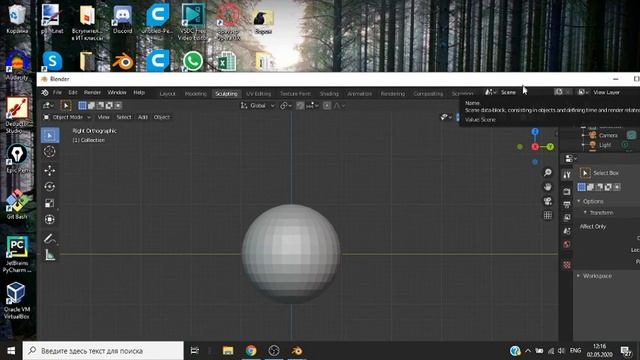
Task: Click the pan hand viewport control
Action: [548, 187]
